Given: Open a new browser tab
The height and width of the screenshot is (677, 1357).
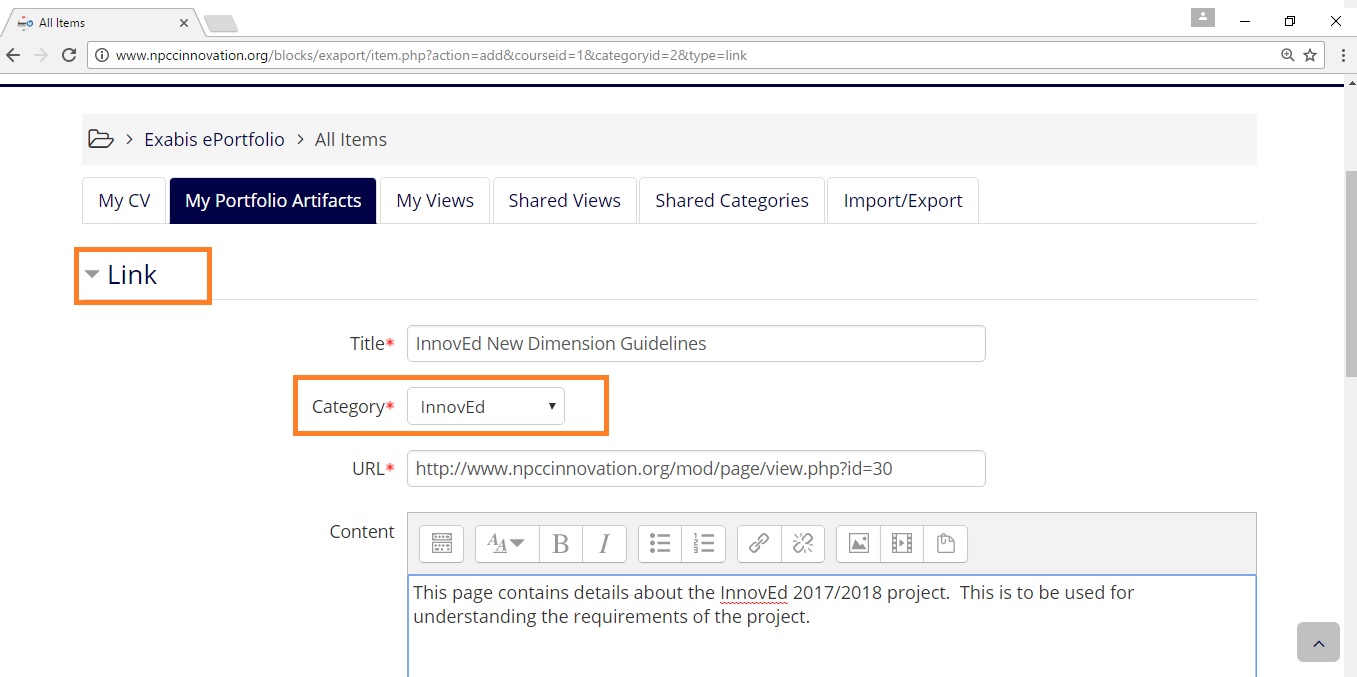Looking at the screenshot, I should pos(220,23).
